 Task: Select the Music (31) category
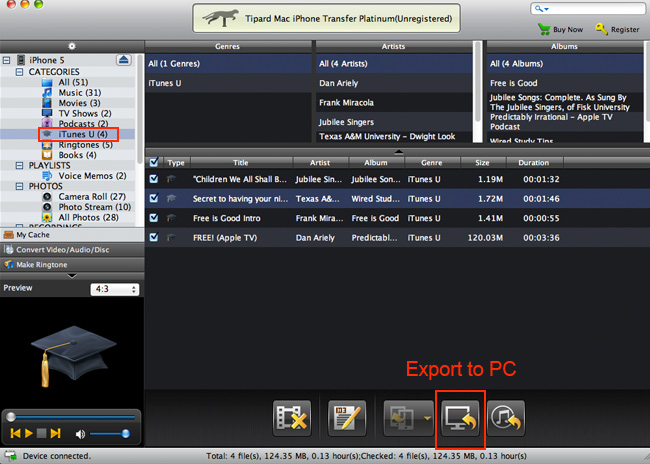click(80, 92)
